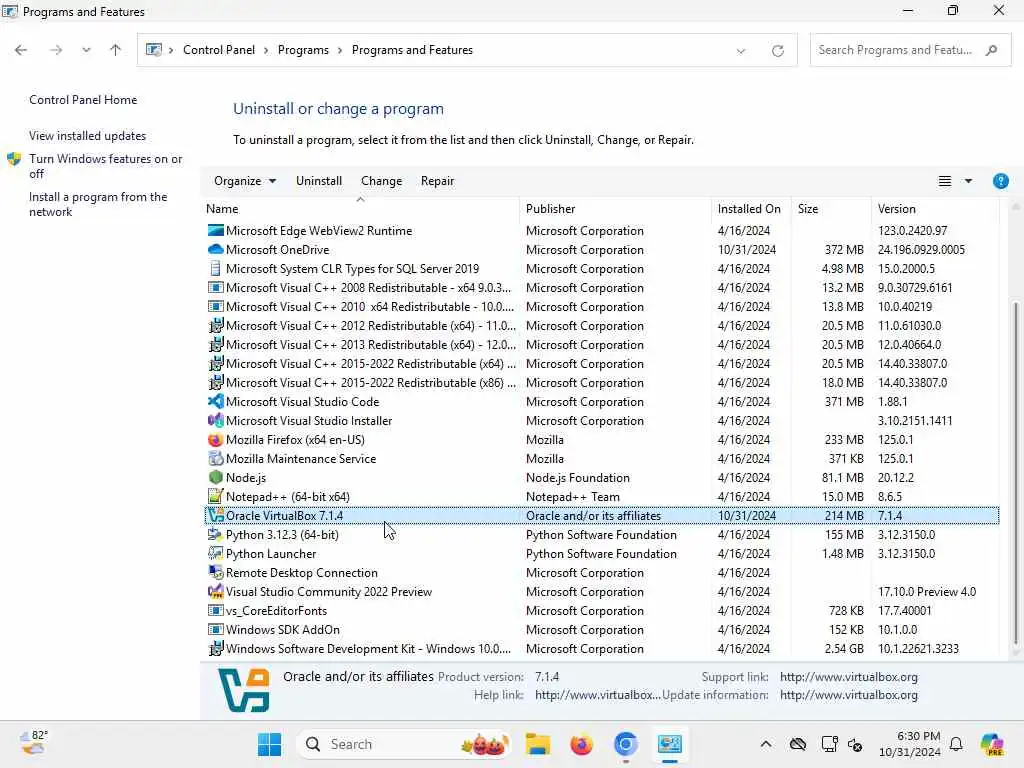Click the SQL Server CLR Types icon
The height and width of the screenshot is (768, 1024).
point(215,268)
